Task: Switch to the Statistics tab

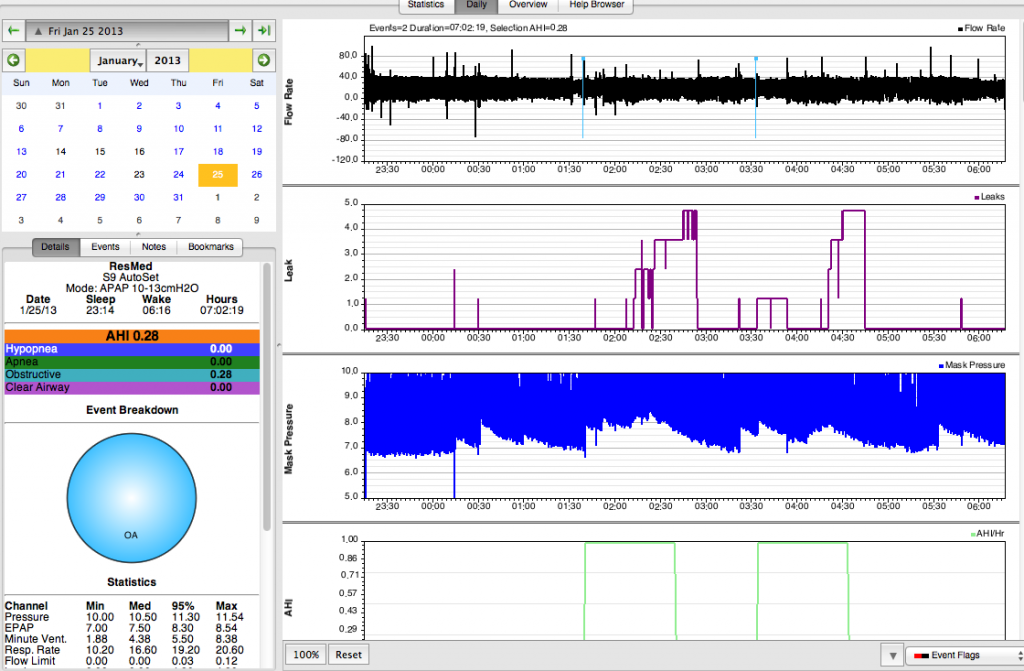Action: [425, 5]
